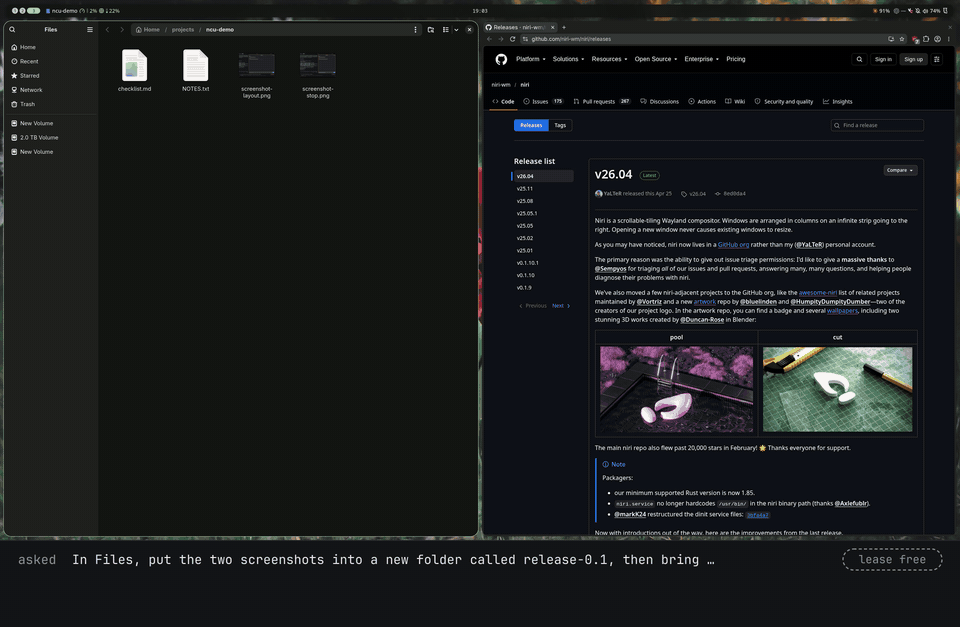Screen dimensions: 960x627
Task: Click Home in the Files path bar
Action: [148, 29]
